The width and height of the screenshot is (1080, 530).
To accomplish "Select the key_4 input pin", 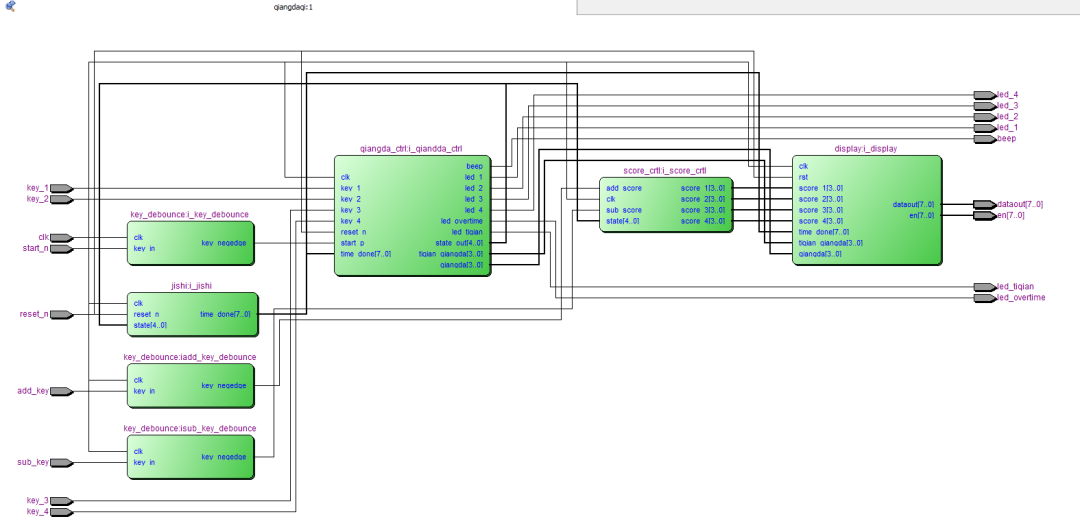I will point(61,512).
